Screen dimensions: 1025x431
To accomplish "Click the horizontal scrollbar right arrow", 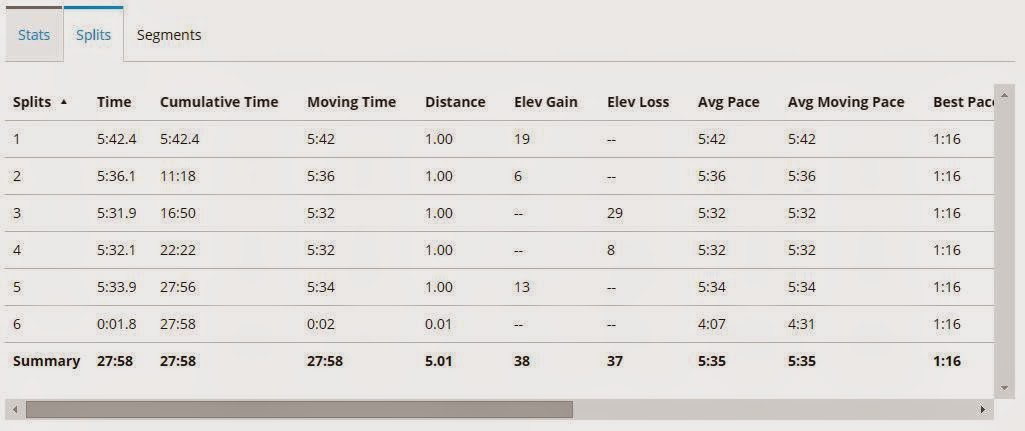I will coord(983,409).
